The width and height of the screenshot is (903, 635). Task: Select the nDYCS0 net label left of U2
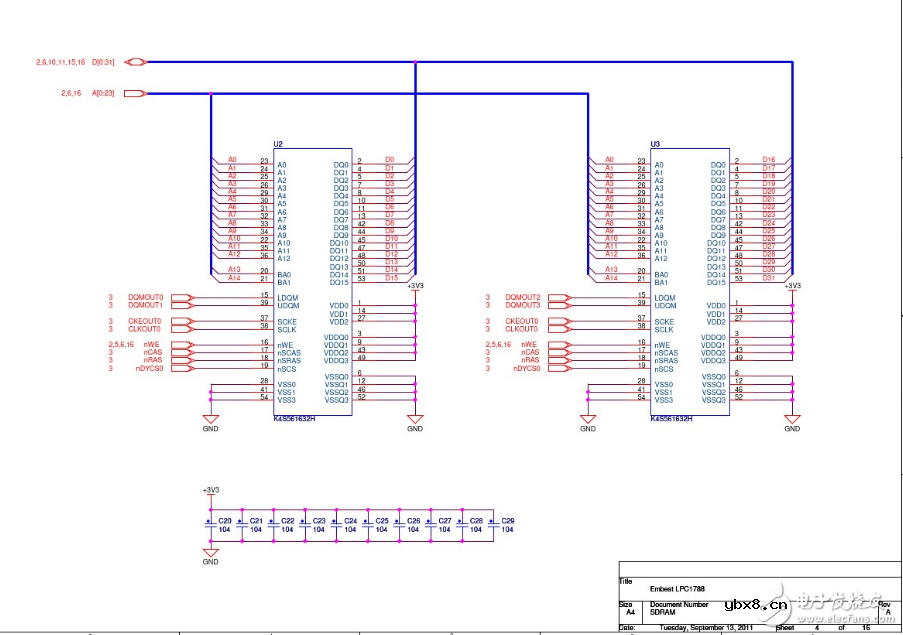[x=148, y=369]
